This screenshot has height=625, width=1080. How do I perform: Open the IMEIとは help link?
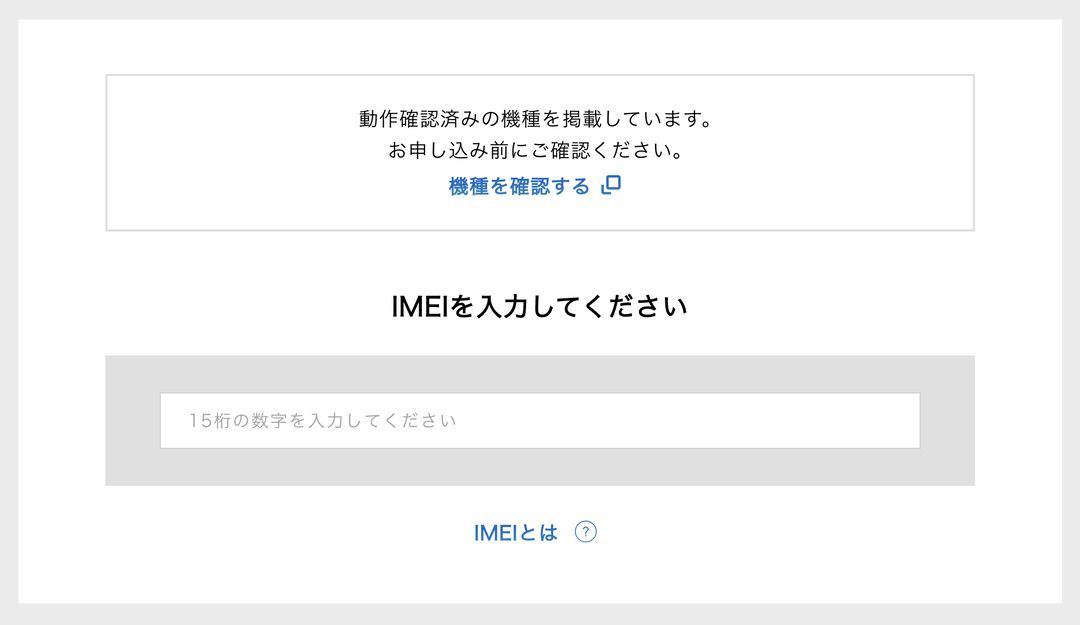tap(515, 533)
